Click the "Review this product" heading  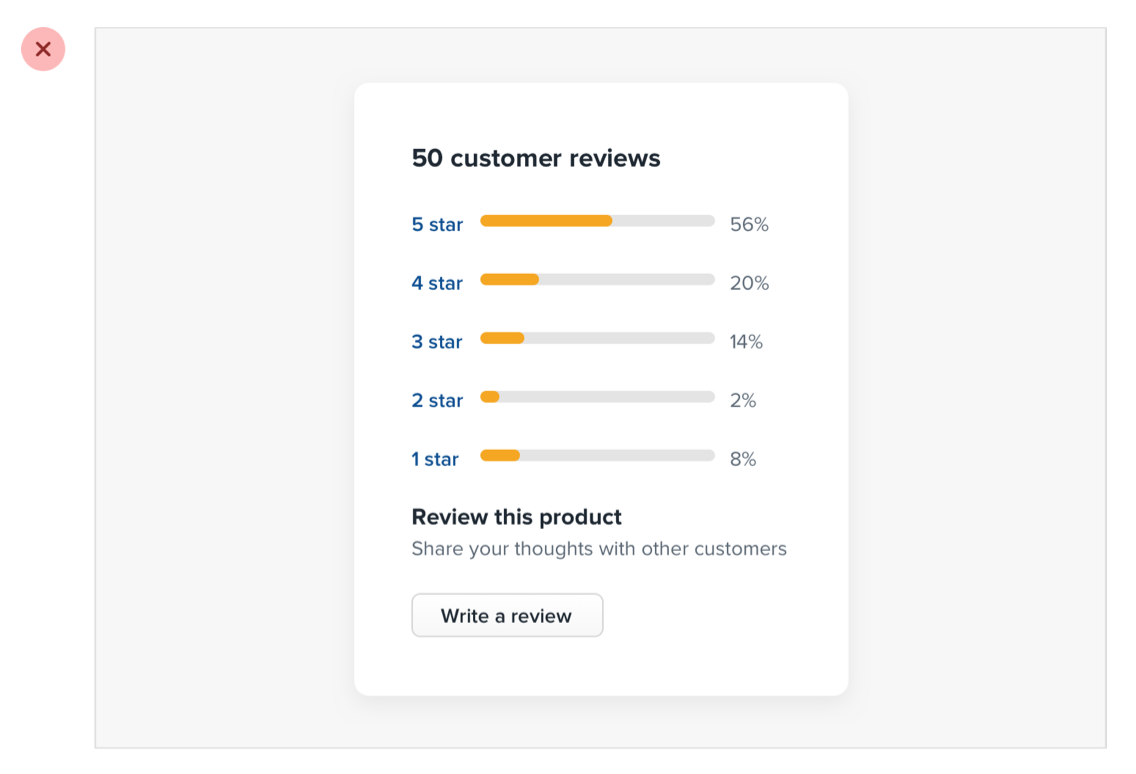[517, 517]
